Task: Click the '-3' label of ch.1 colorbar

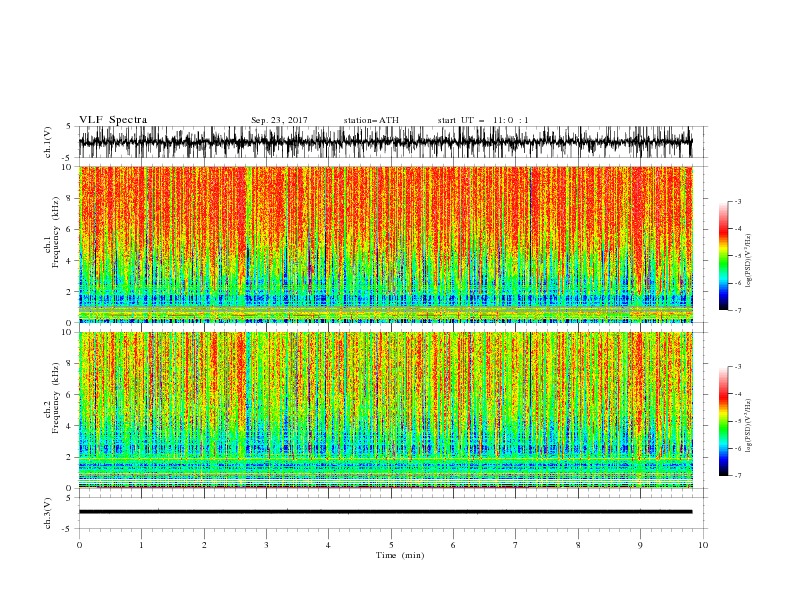Action: [737, 201]
